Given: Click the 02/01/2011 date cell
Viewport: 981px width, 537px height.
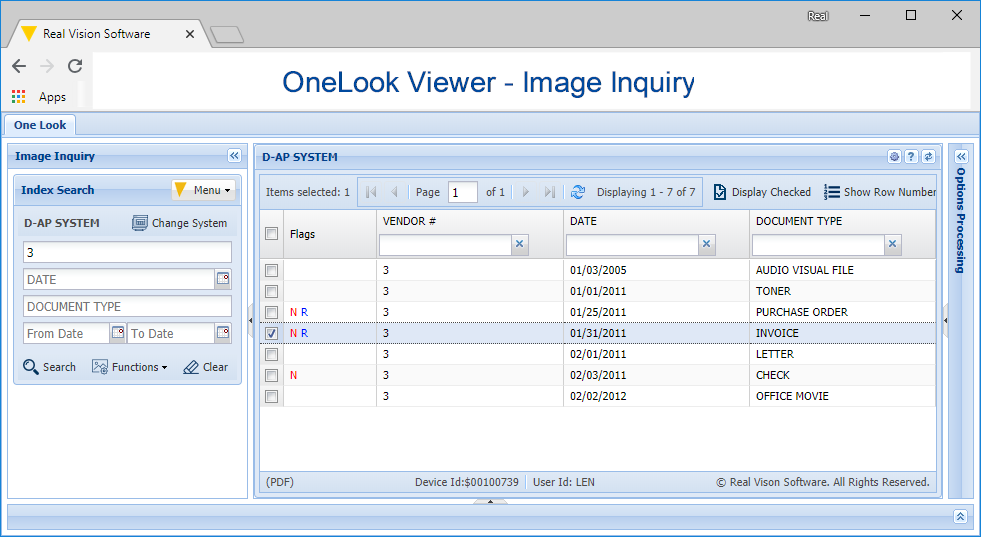Looking at the screenshot, I should 598,354.
